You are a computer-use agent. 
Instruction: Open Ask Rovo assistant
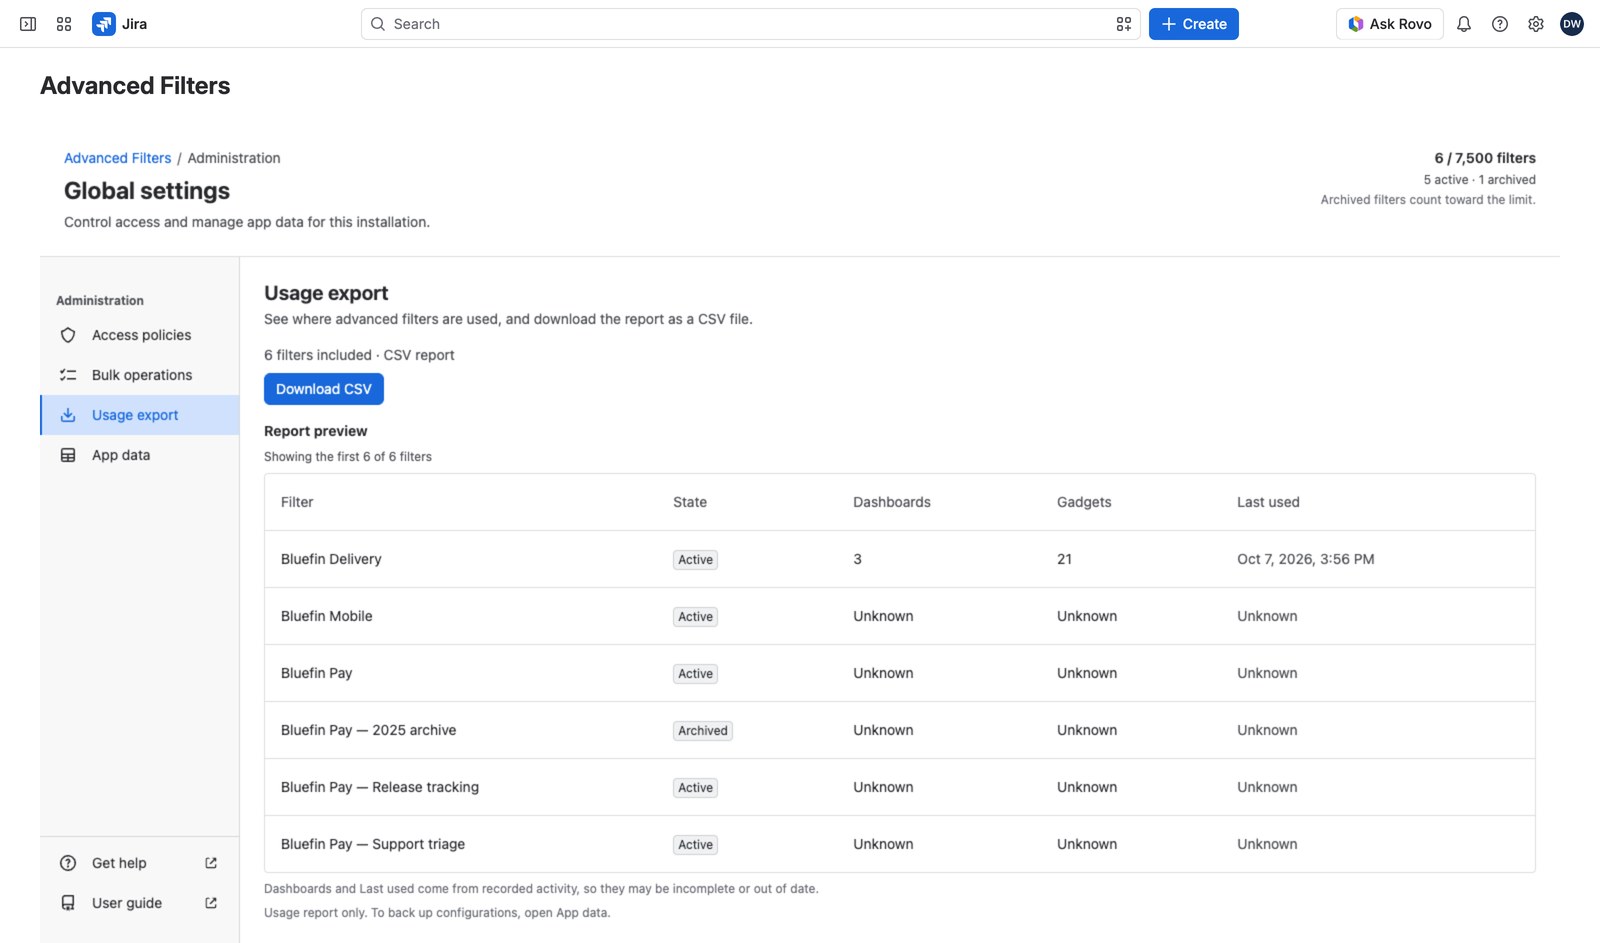(1390, 24)
